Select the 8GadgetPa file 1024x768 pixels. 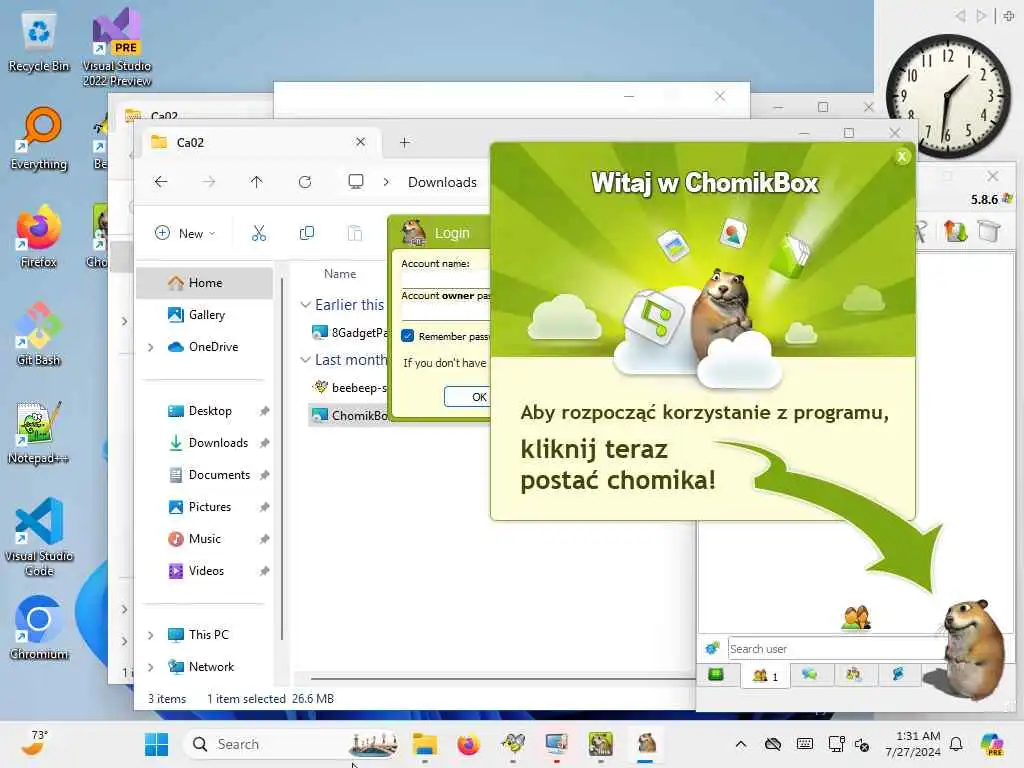[350, 332]
